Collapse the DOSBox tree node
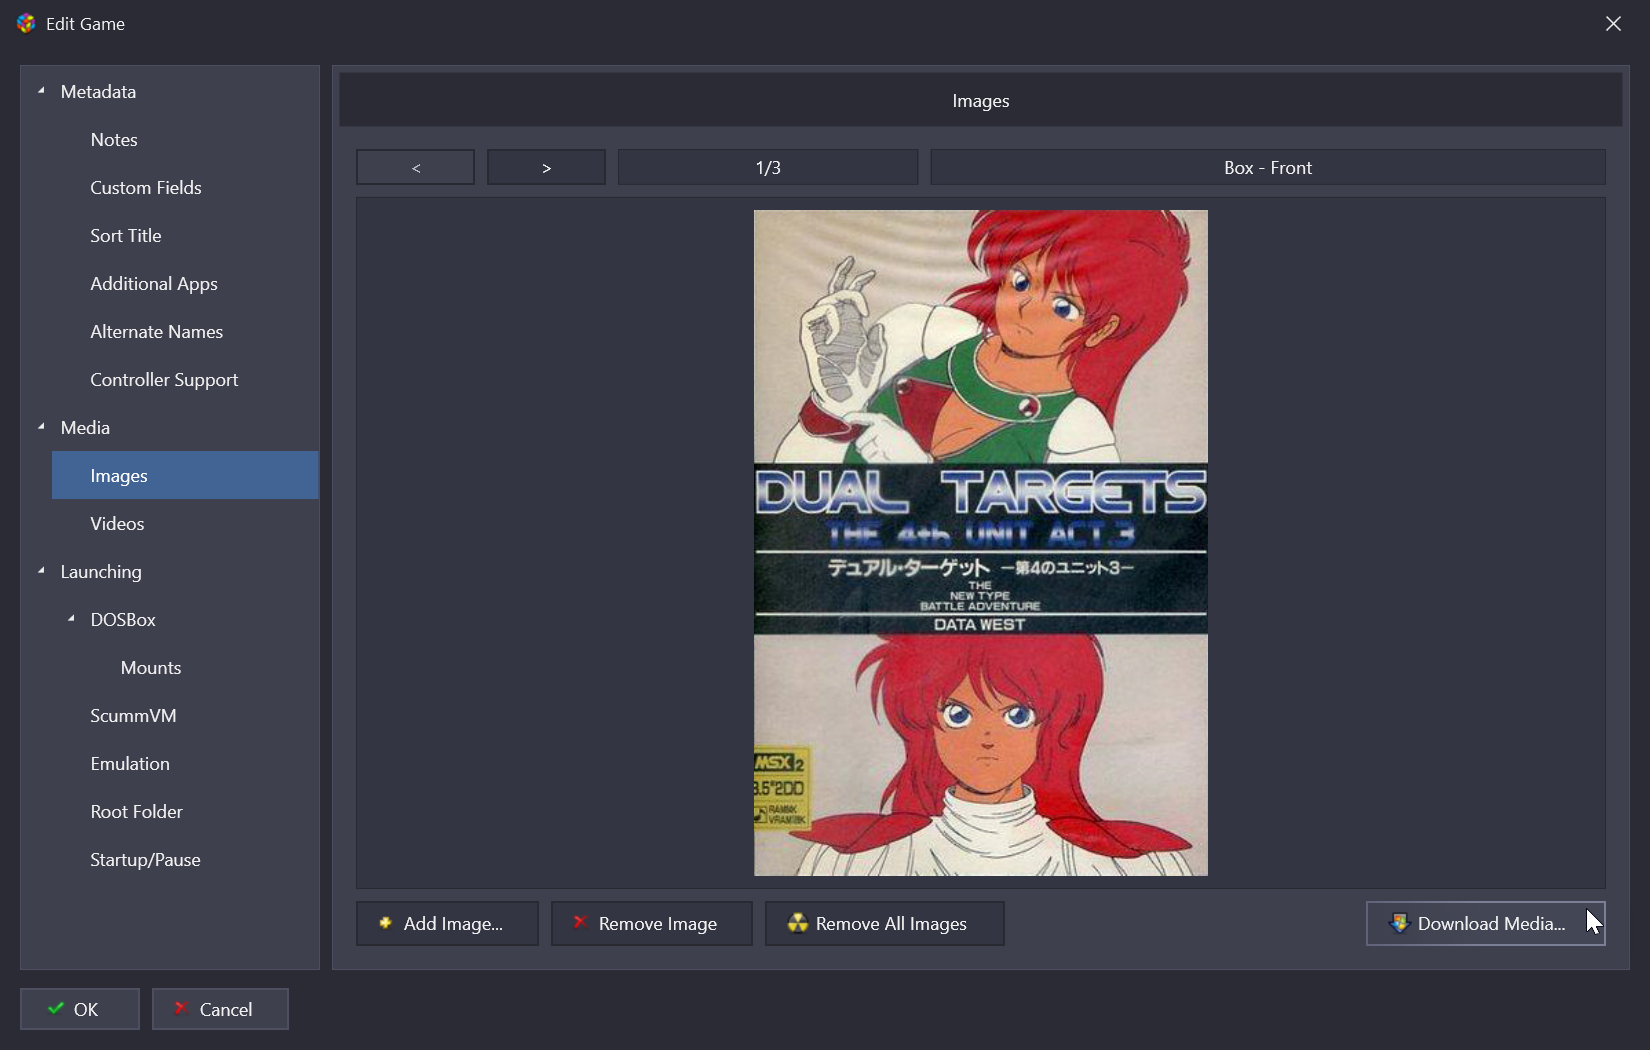Screen dimensions: 1650x1050 [71, 619]
